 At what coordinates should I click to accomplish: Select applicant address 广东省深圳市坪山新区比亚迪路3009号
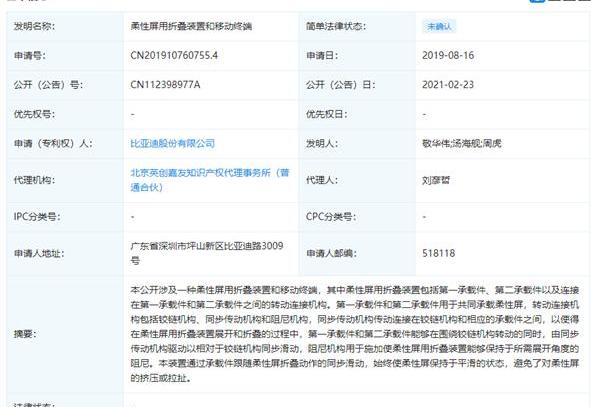point(207,253)
